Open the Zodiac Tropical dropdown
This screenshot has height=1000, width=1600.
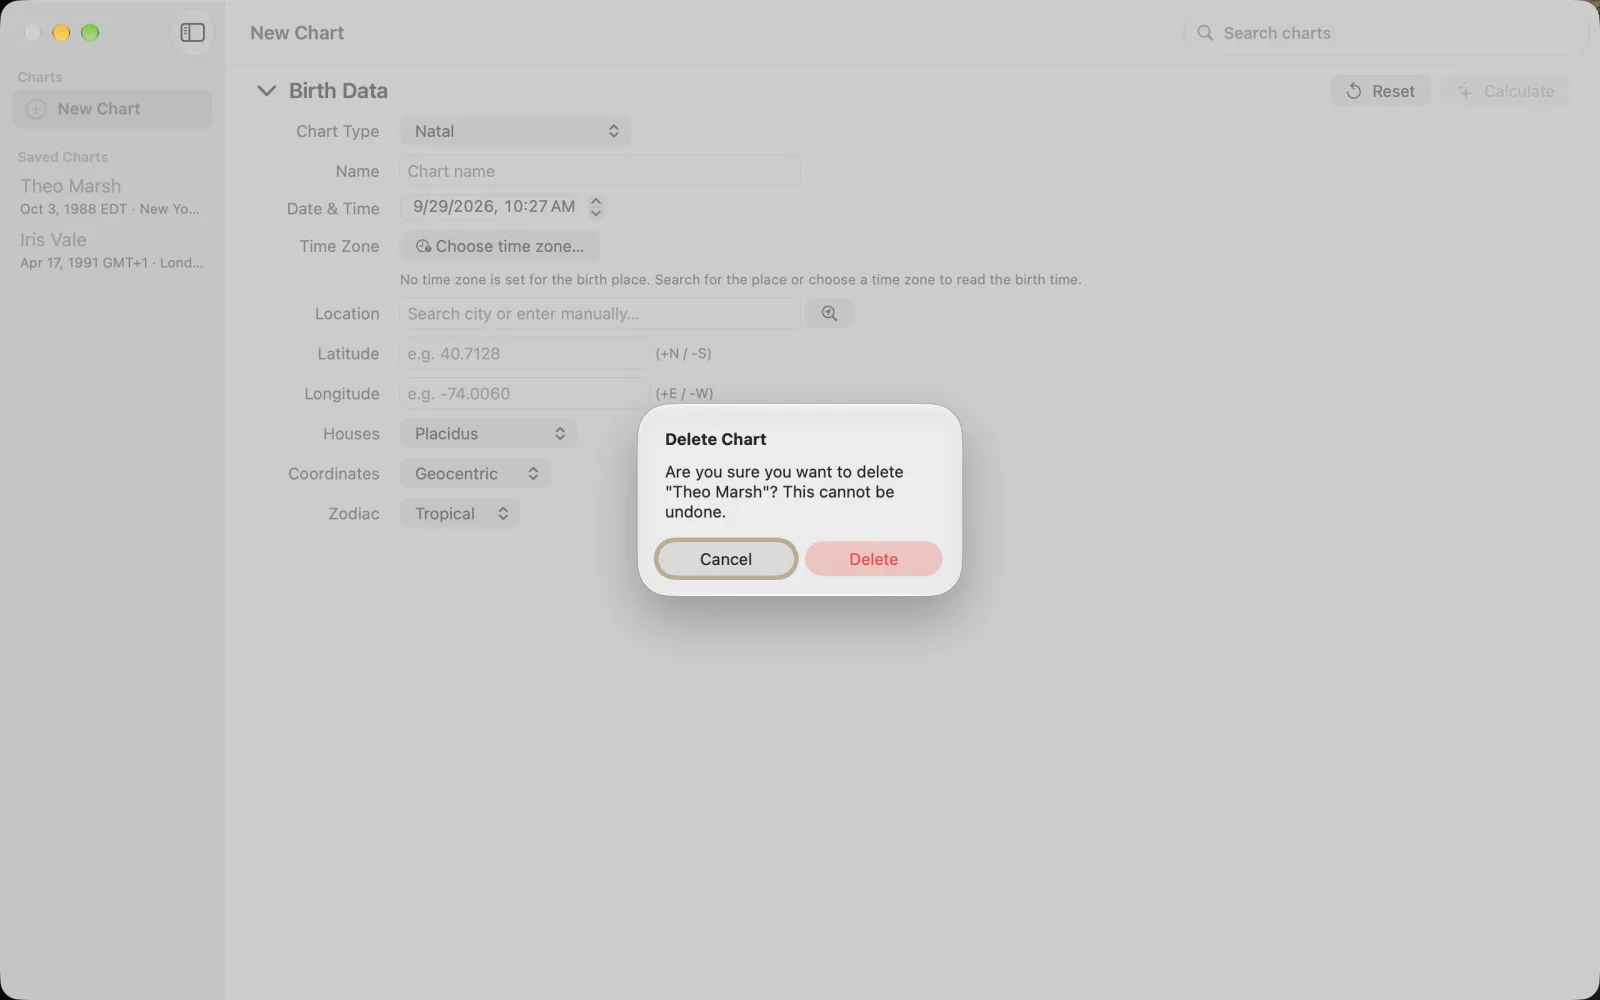tap(460, 513)
